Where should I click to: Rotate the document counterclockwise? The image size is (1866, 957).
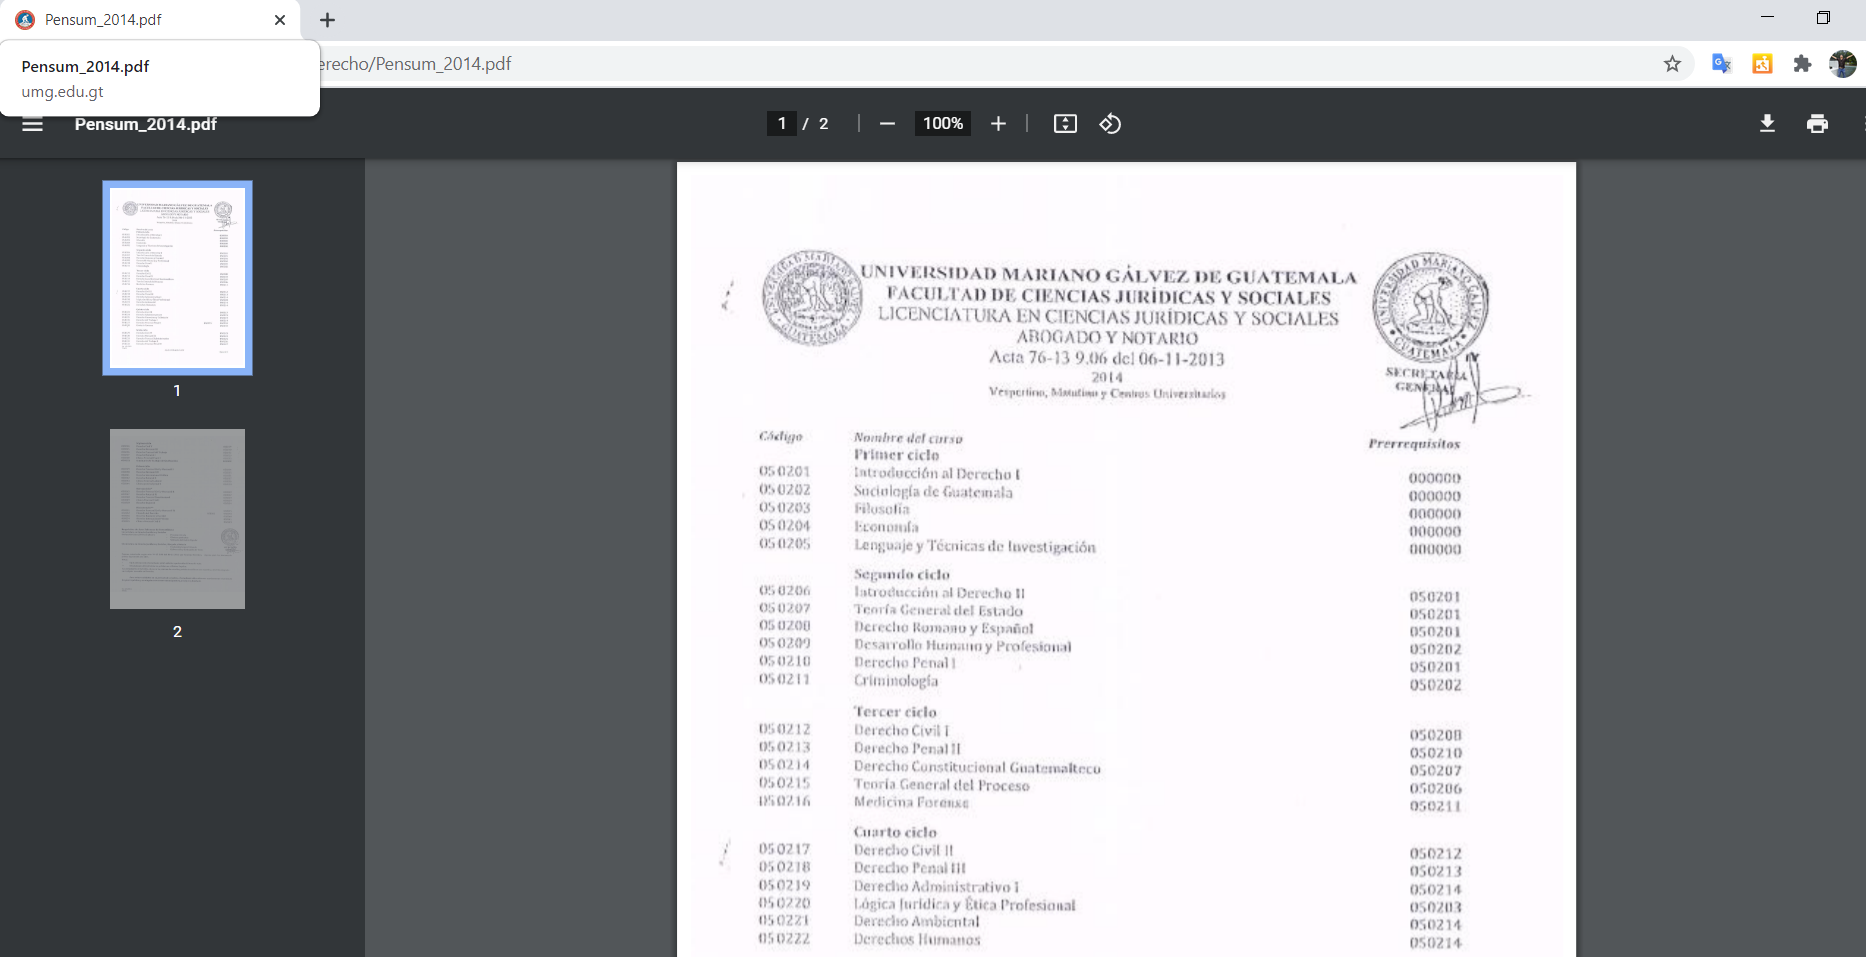pos(1110,124)
